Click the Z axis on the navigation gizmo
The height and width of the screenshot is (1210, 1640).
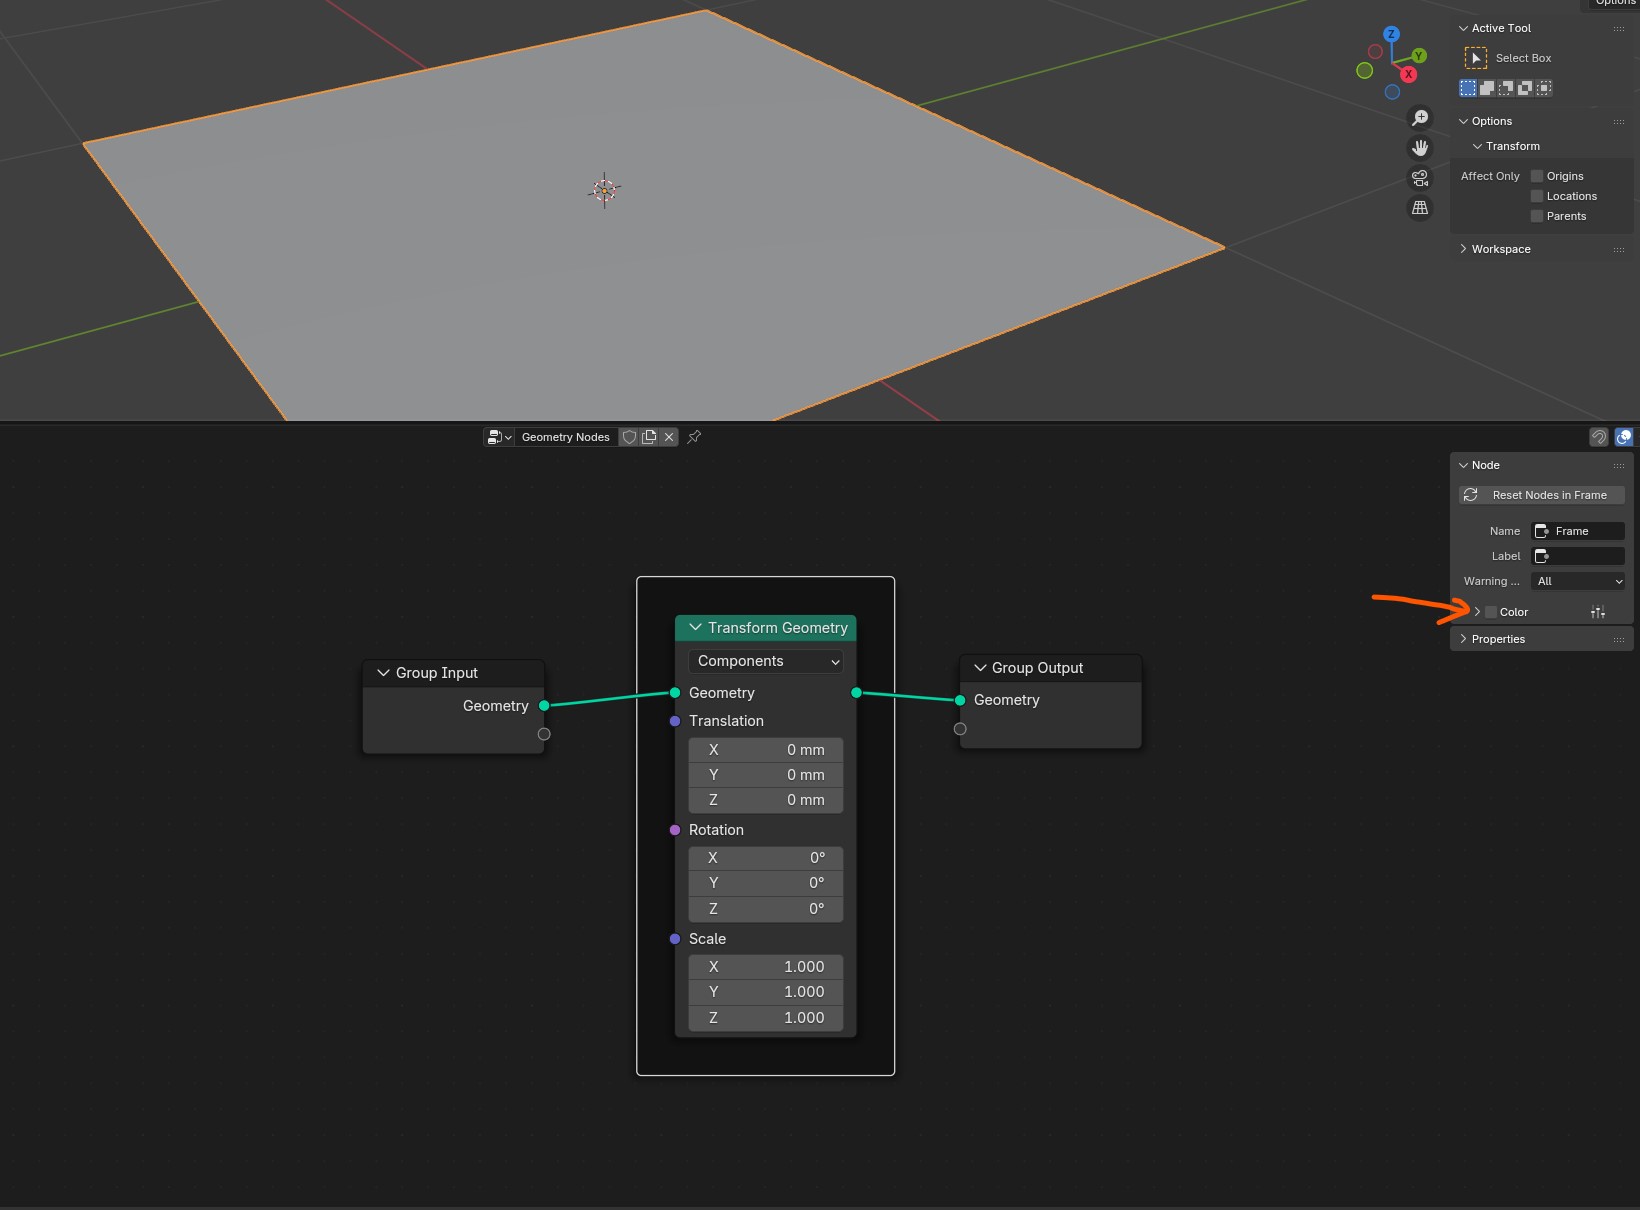[1391, 34]
